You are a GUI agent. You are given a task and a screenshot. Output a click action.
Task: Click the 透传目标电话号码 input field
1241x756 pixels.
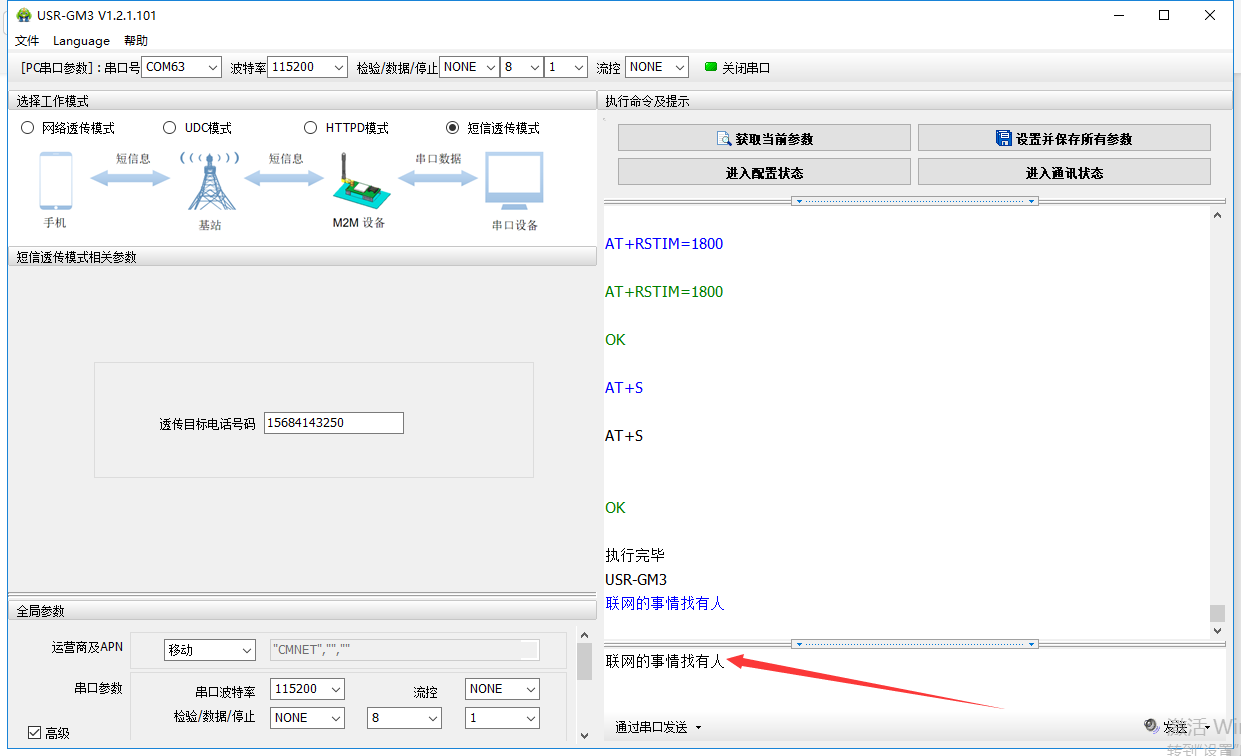(x=334, y=423)
